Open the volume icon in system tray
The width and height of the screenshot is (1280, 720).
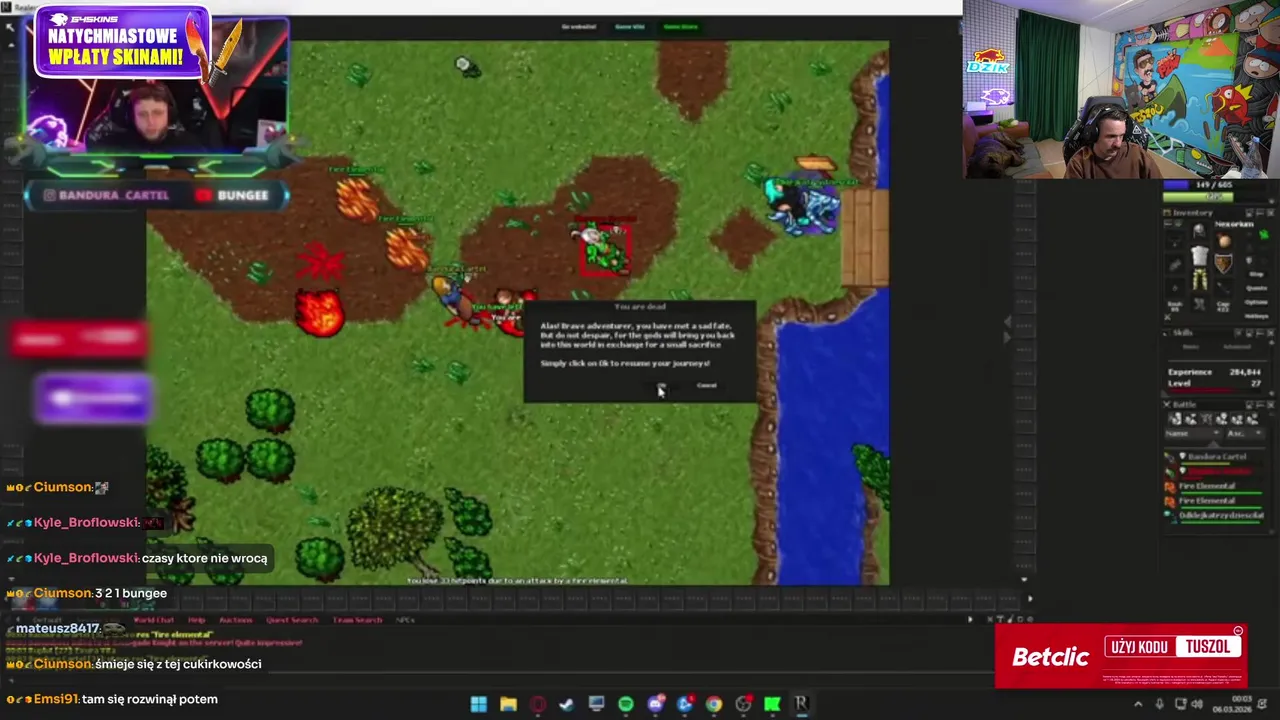(1196, 704)
